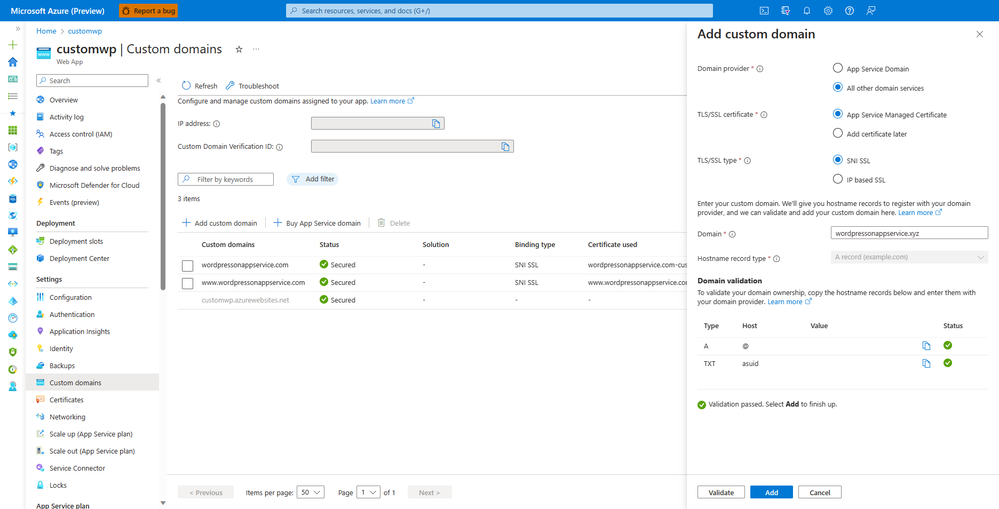
Task: Click the Create a resource plus icon
Action: click(x=12, y=45)
